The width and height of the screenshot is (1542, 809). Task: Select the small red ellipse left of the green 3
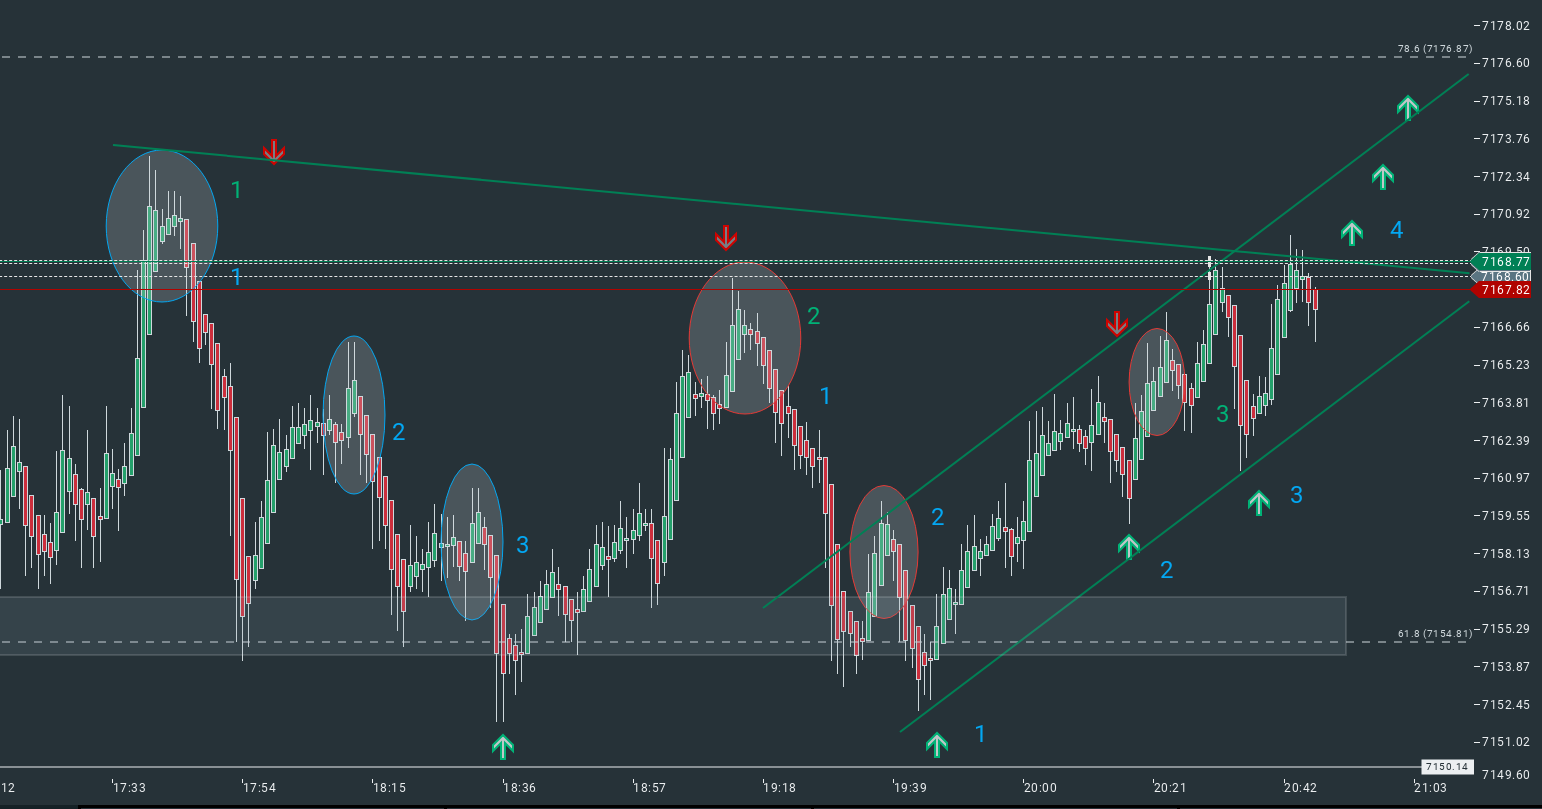pos(1157,382)
